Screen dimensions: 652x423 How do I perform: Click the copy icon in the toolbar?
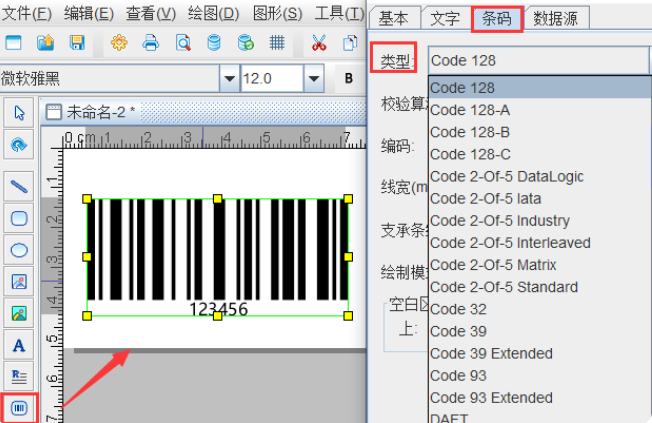[350, 42]
